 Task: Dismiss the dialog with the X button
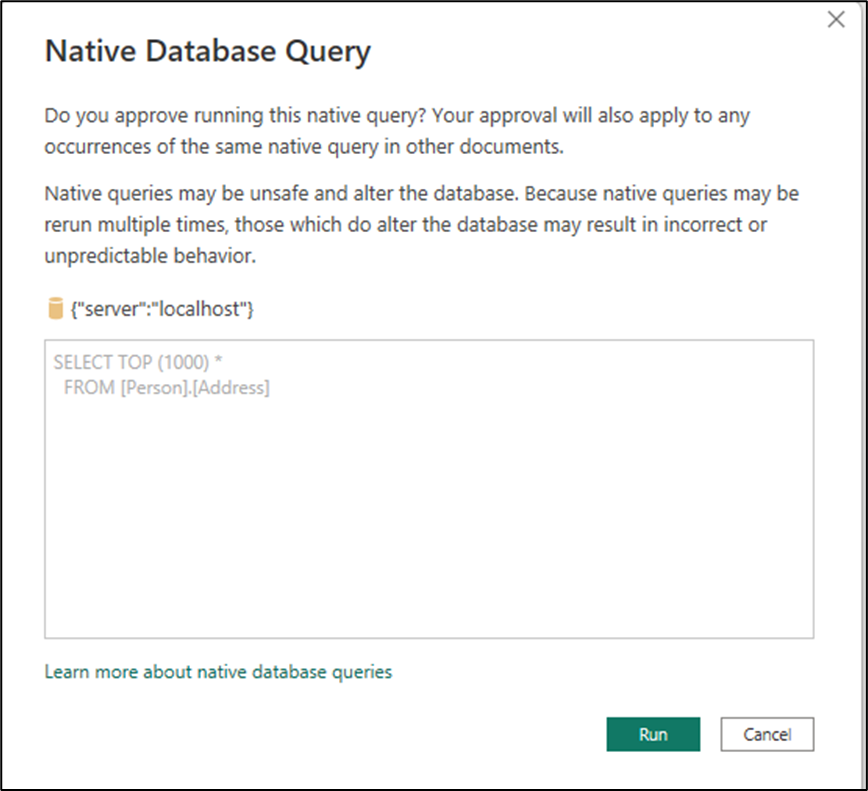click(836, 19)
